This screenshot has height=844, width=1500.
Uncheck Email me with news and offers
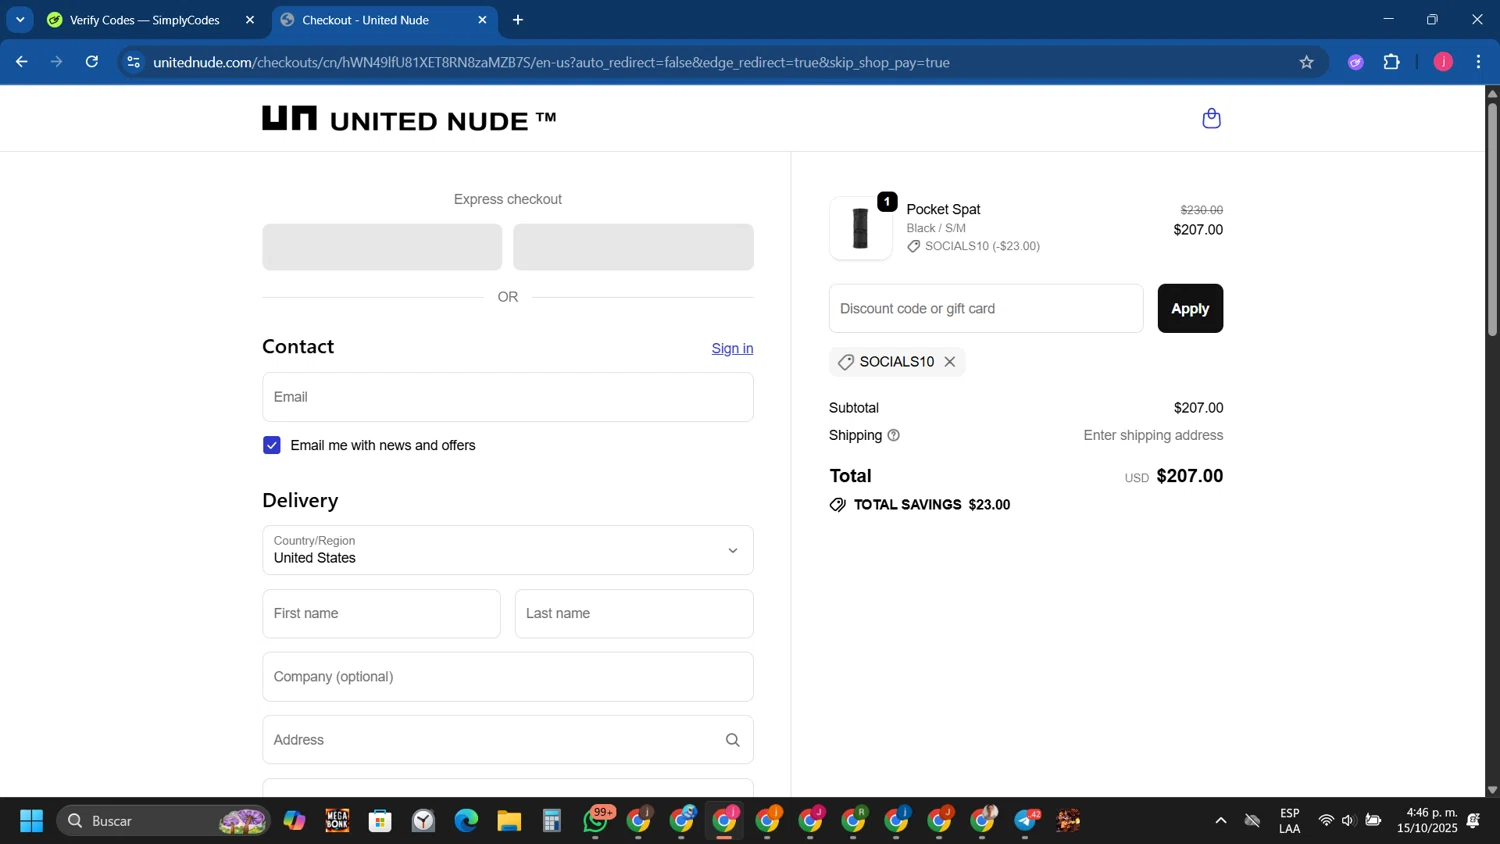tap(272, 445)
